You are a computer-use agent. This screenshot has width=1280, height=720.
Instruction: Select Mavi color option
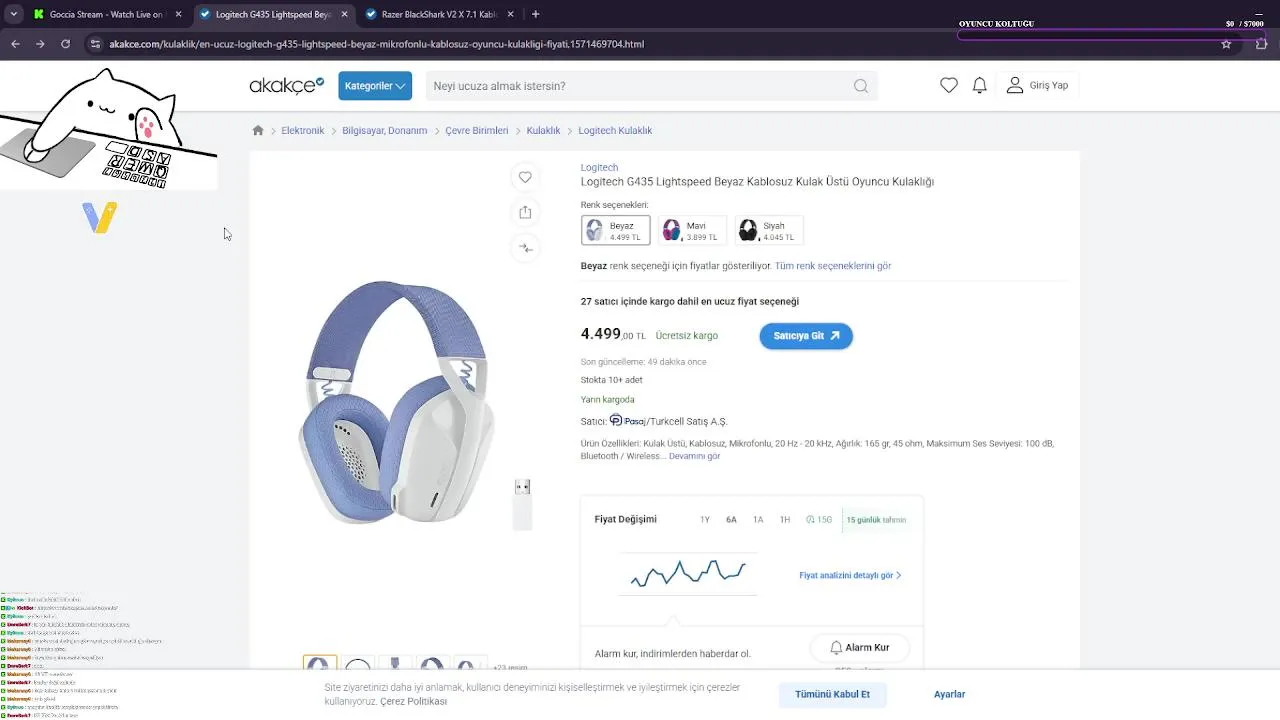(x=692, y=231)
